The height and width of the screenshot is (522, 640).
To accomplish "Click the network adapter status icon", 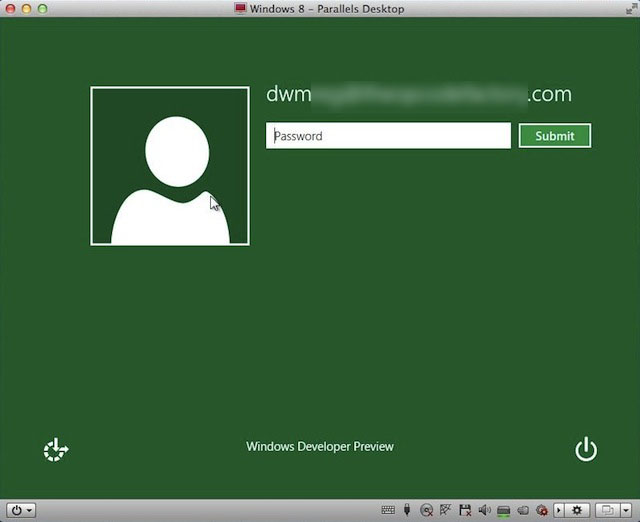I will click(445, 510).
